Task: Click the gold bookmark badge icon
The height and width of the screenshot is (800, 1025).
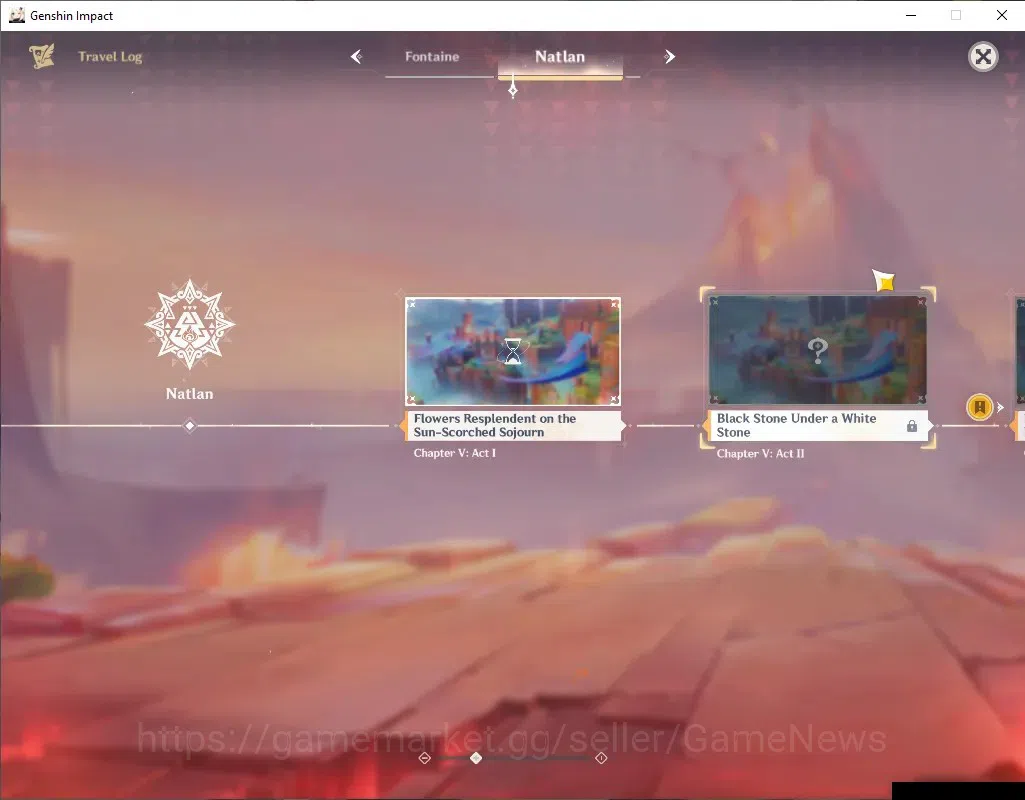Action: tap(980, 407)
